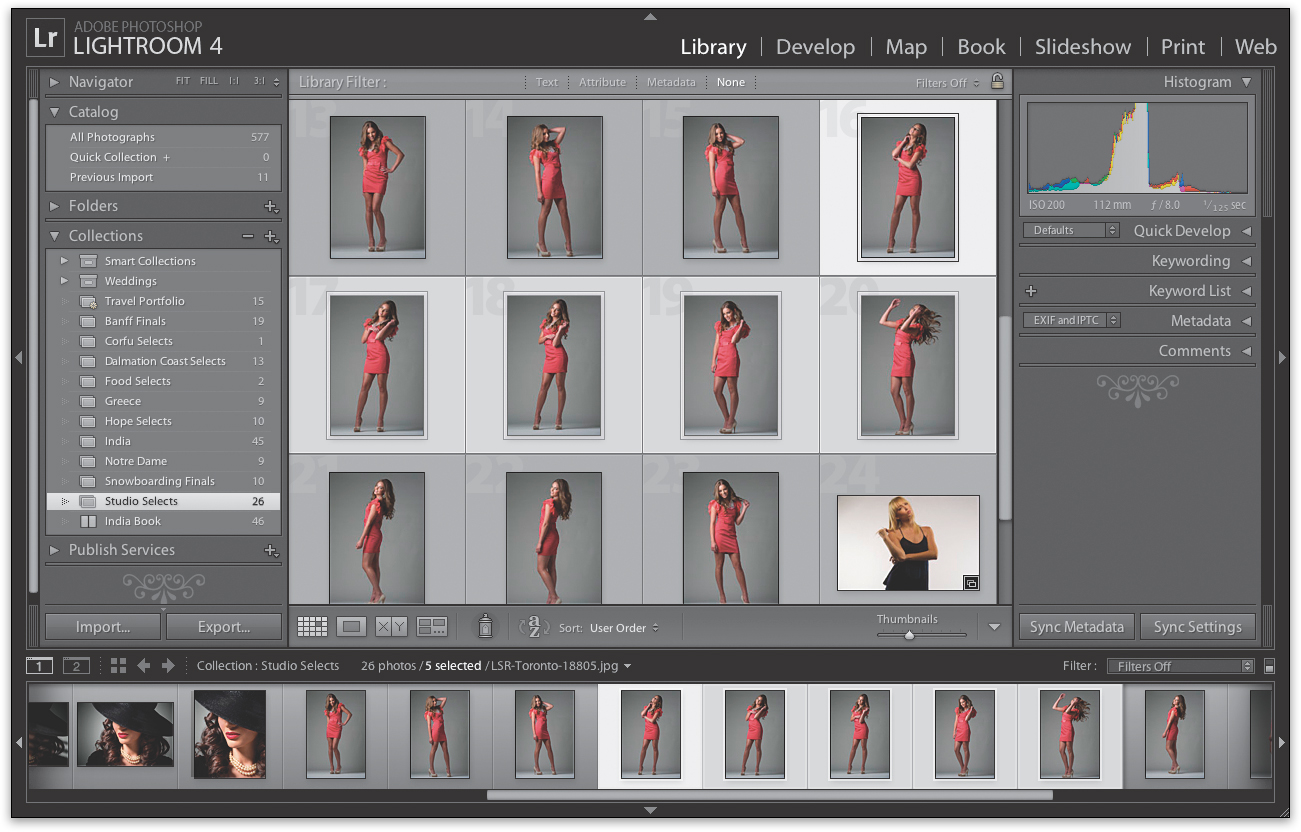The width and height of the screenshot is (1301, 832).
Task: Click the Import button
Action: 103,627
